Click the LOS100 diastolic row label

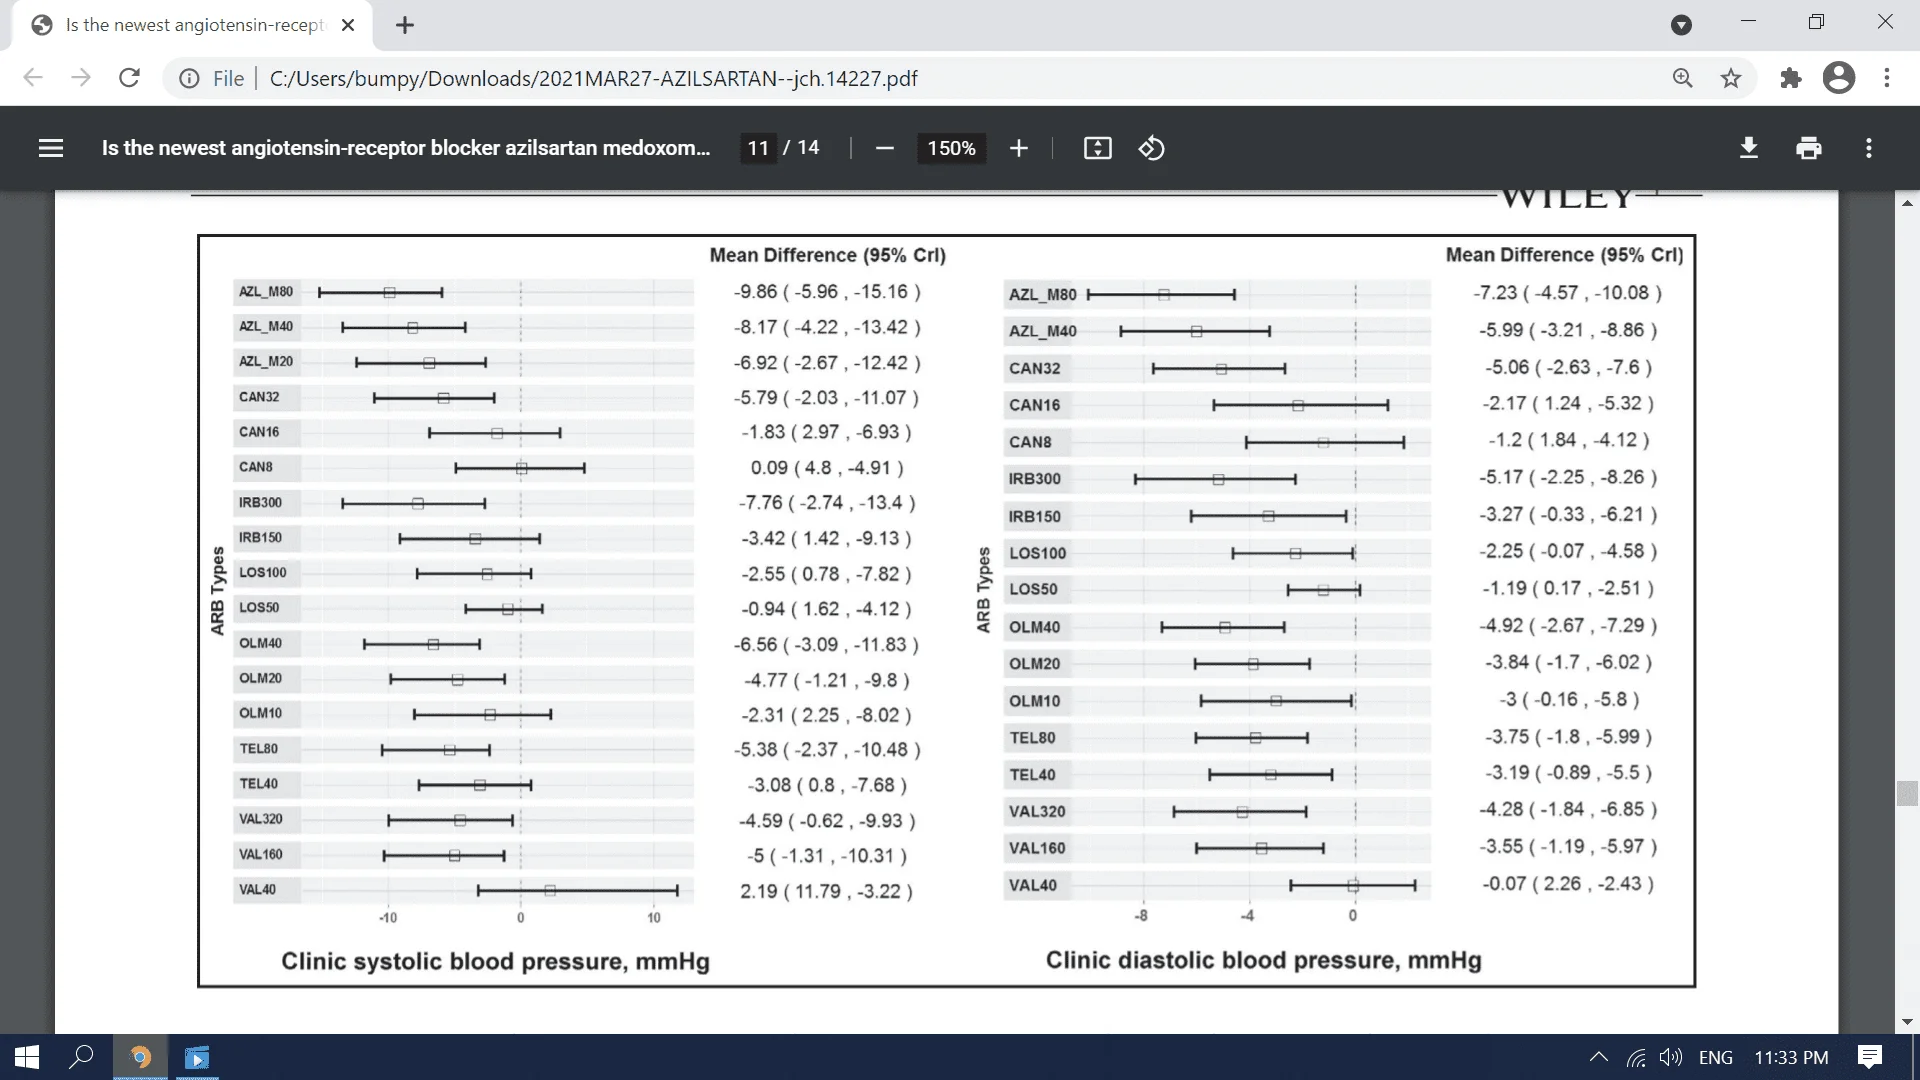(x=1038, y=553)
